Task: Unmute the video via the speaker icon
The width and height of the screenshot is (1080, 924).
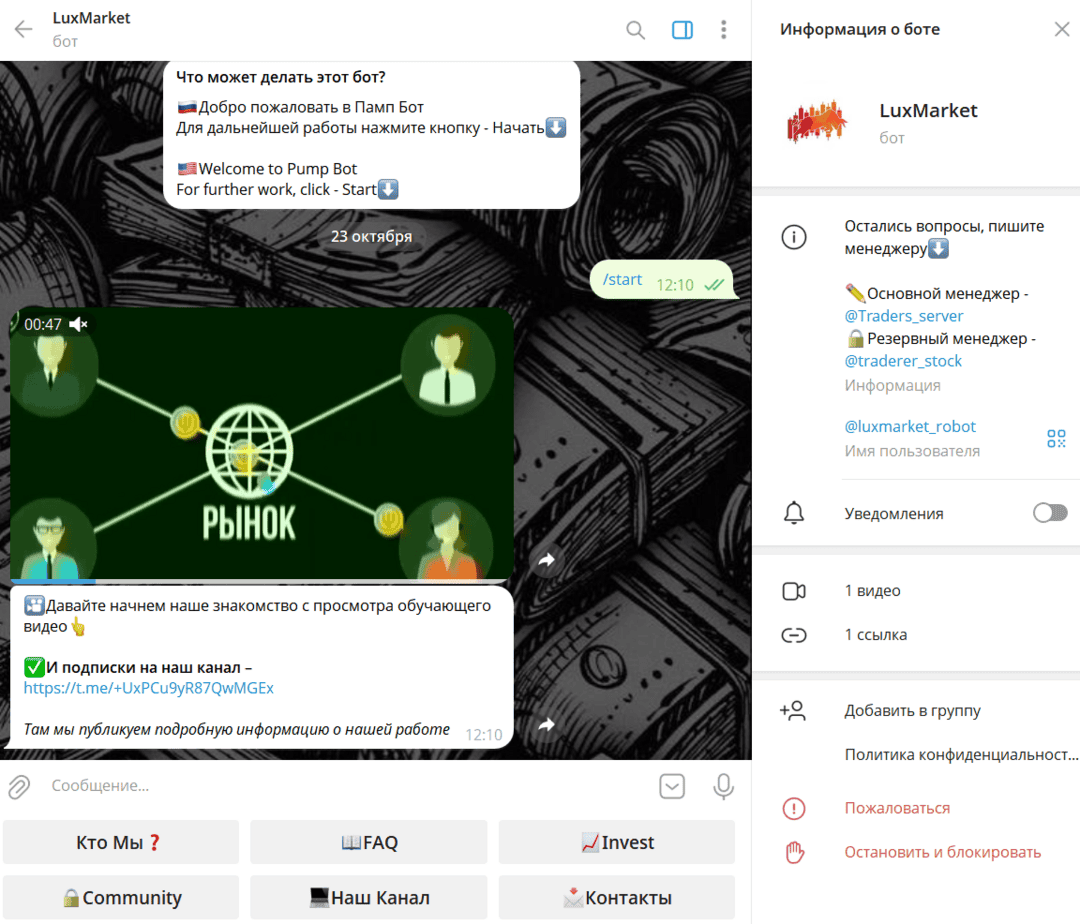Action: click(79, 324)
